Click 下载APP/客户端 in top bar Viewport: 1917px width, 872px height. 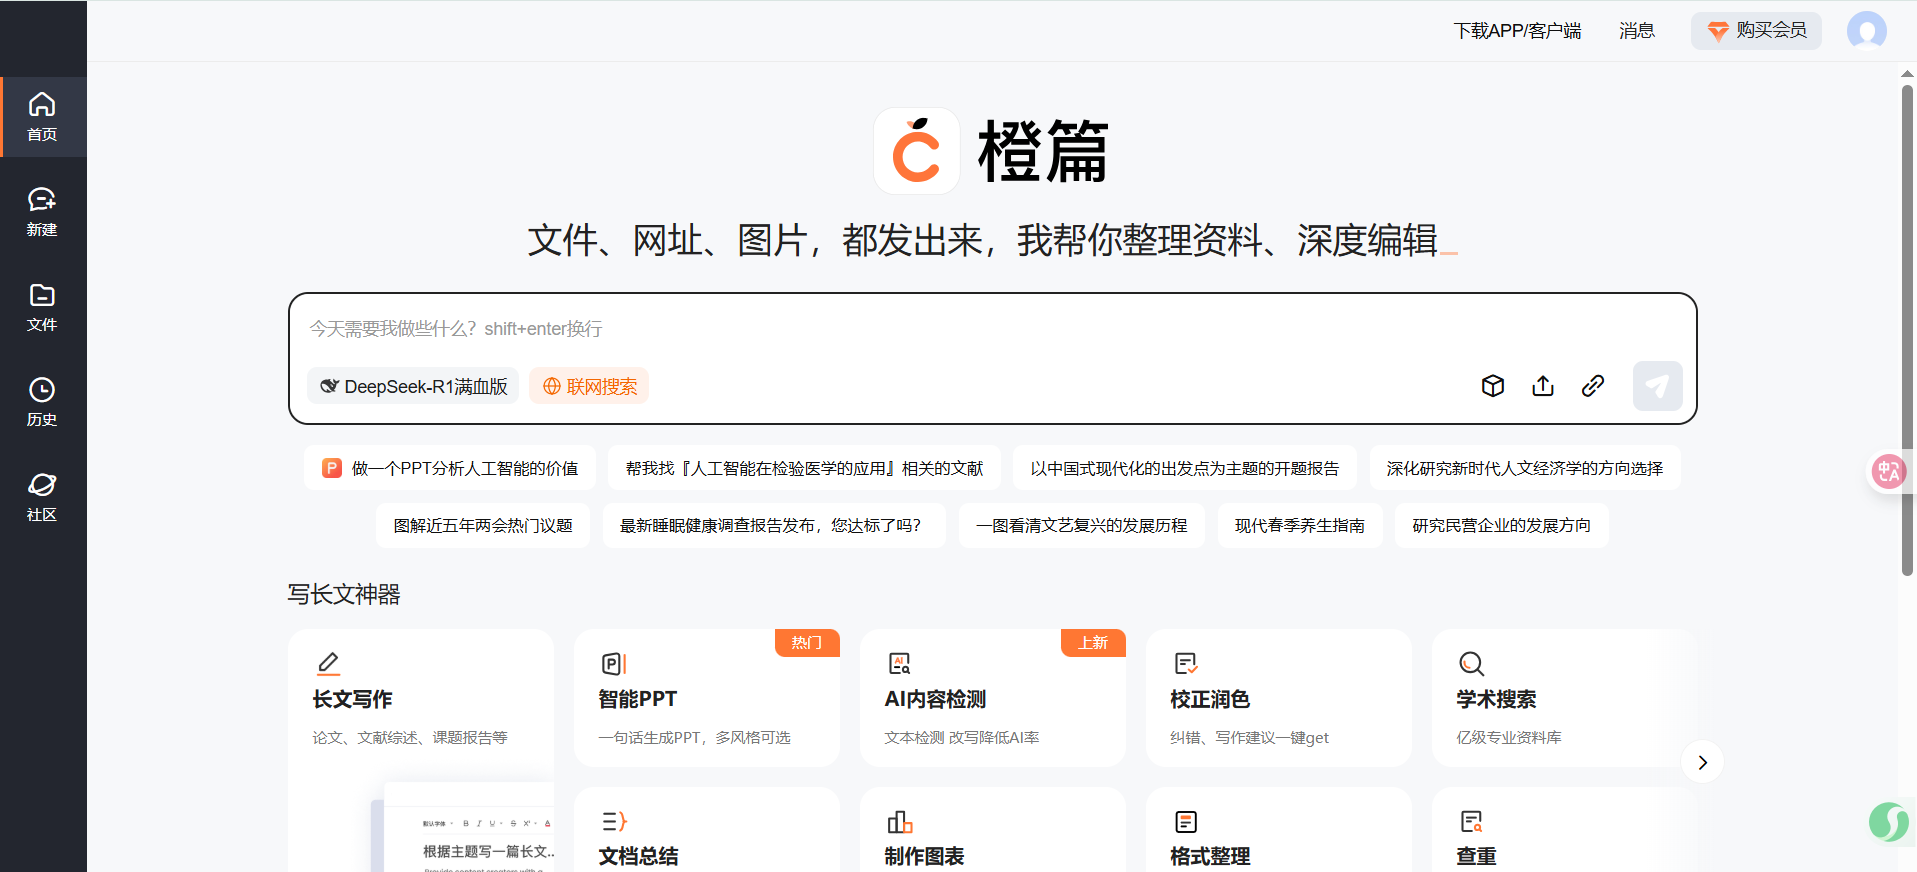(1517, 31)
